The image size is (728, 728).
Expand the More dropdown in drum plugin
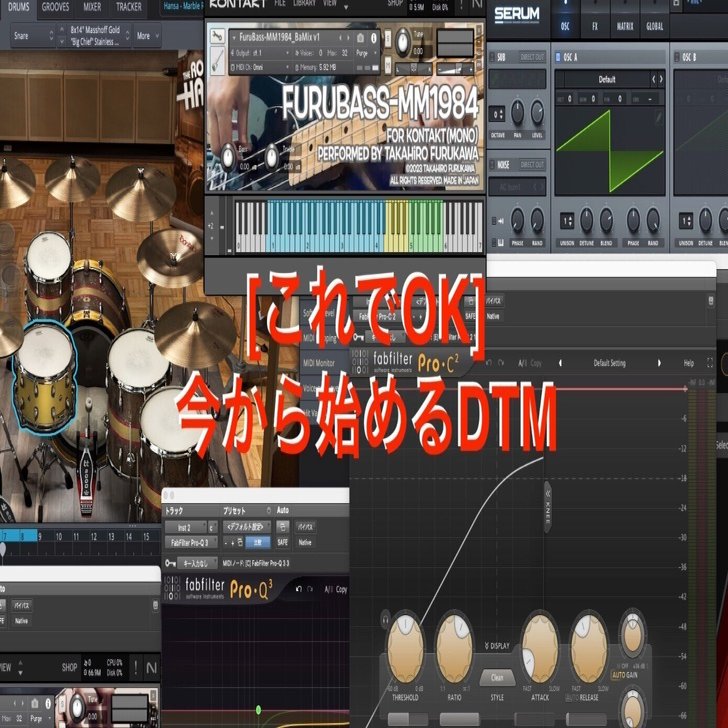(148, 36)
